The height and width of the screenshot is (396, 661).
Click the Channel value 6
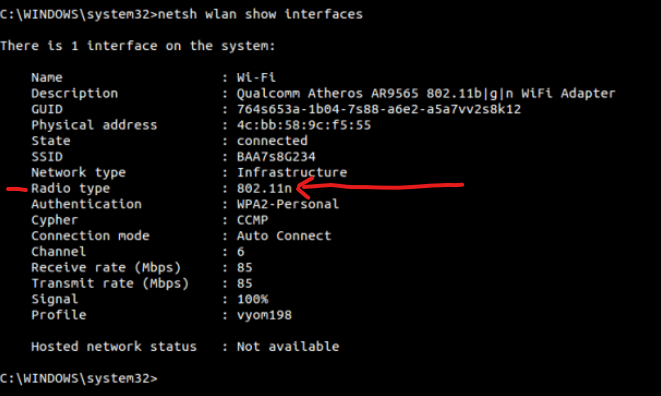coord(240,252)
